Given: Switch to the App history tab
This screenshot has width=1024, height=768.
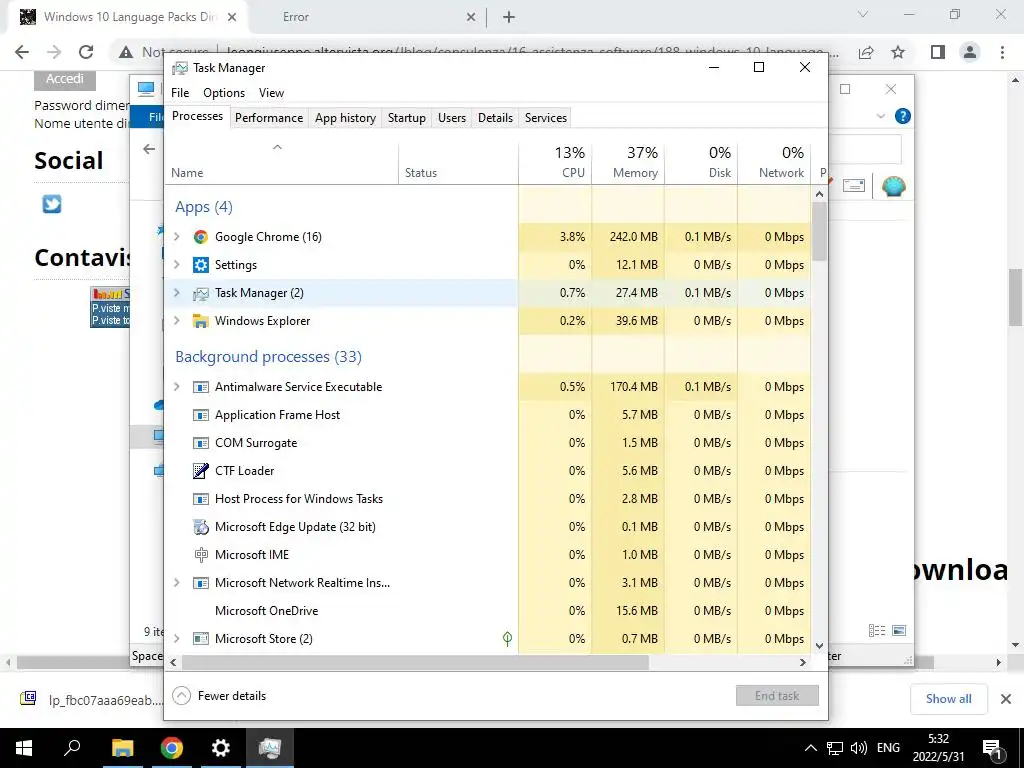Looking at the screenshot, I should point(345,118).
